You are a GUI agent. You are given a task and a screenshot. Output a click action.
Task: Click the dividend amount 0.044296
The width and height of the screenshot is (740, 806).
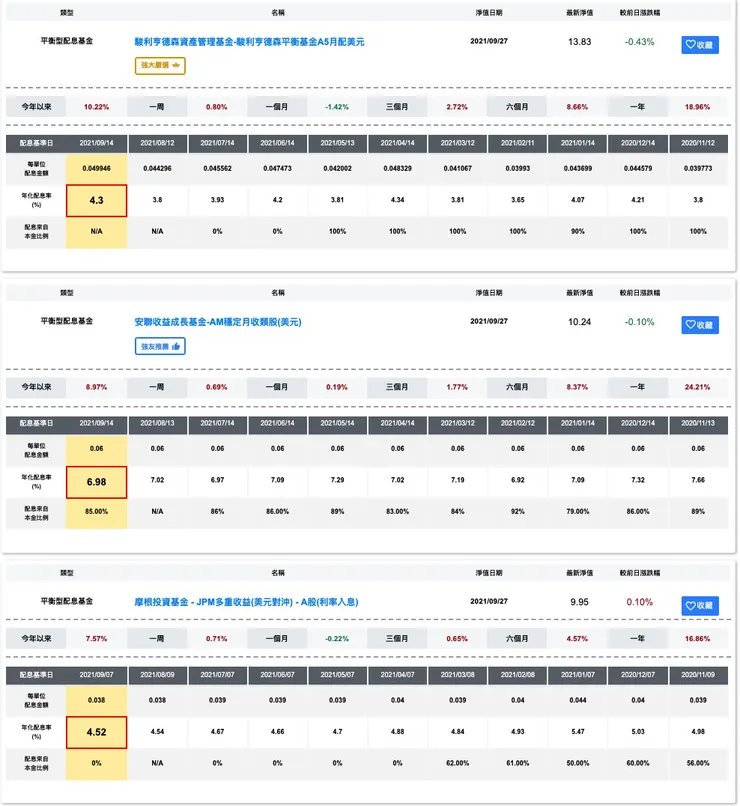(157, 168)
